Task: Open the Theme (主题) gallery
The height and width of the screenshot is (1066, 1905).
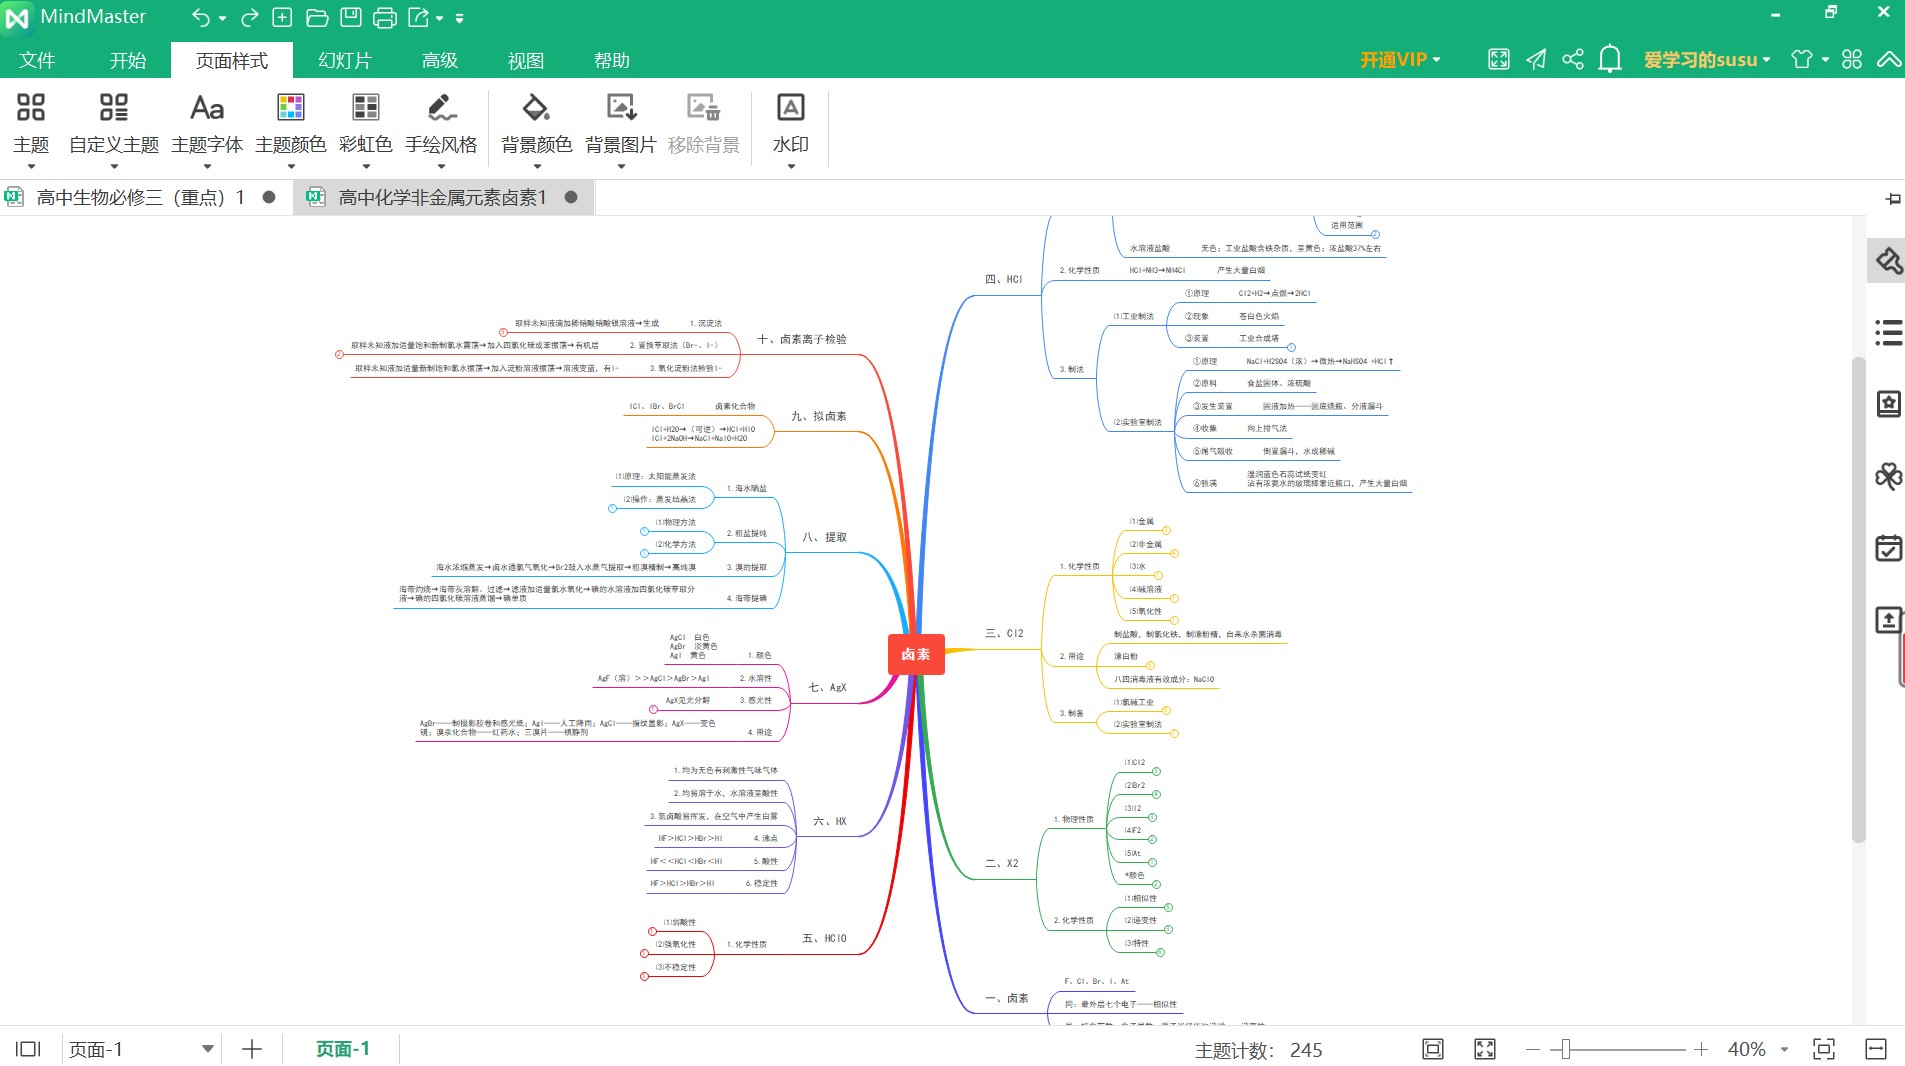Action: point(31,128)
